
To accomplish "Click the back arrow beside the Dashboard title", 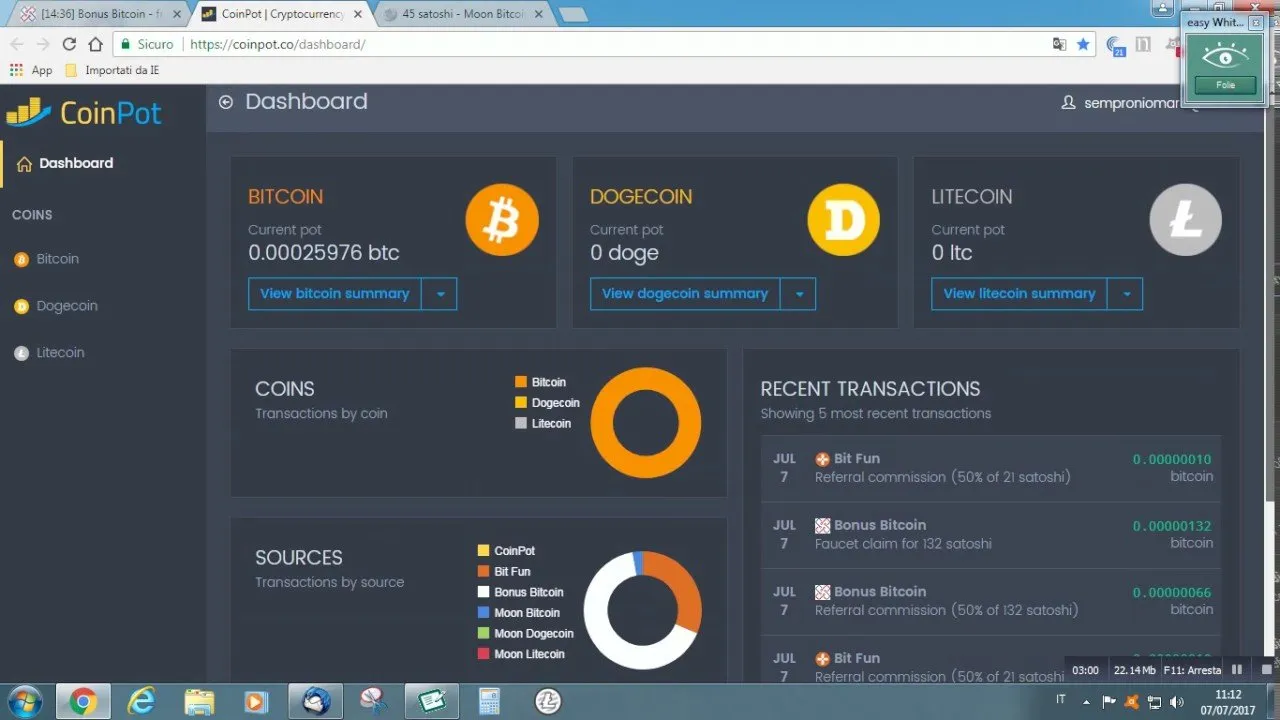I will (226, 102).
